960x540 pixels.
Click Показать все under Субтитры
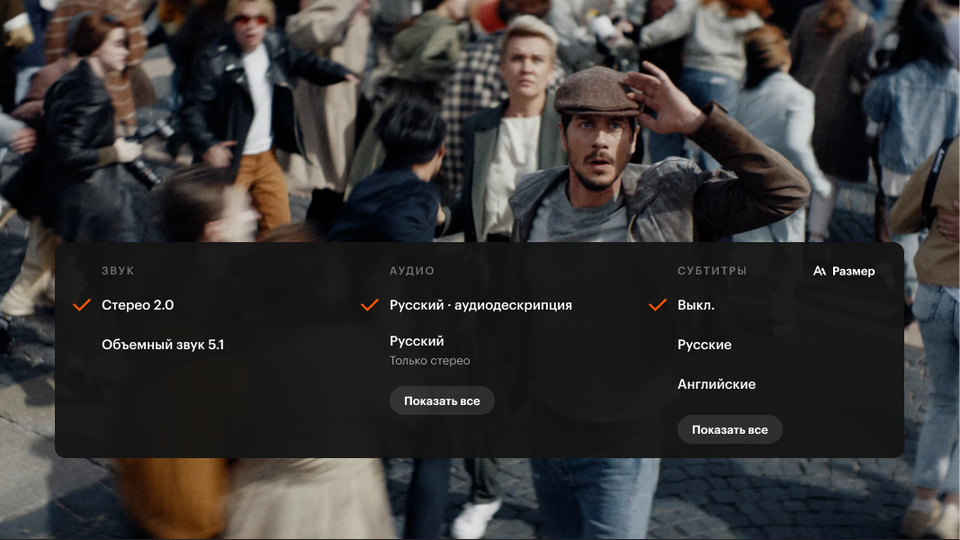point(730,430)
